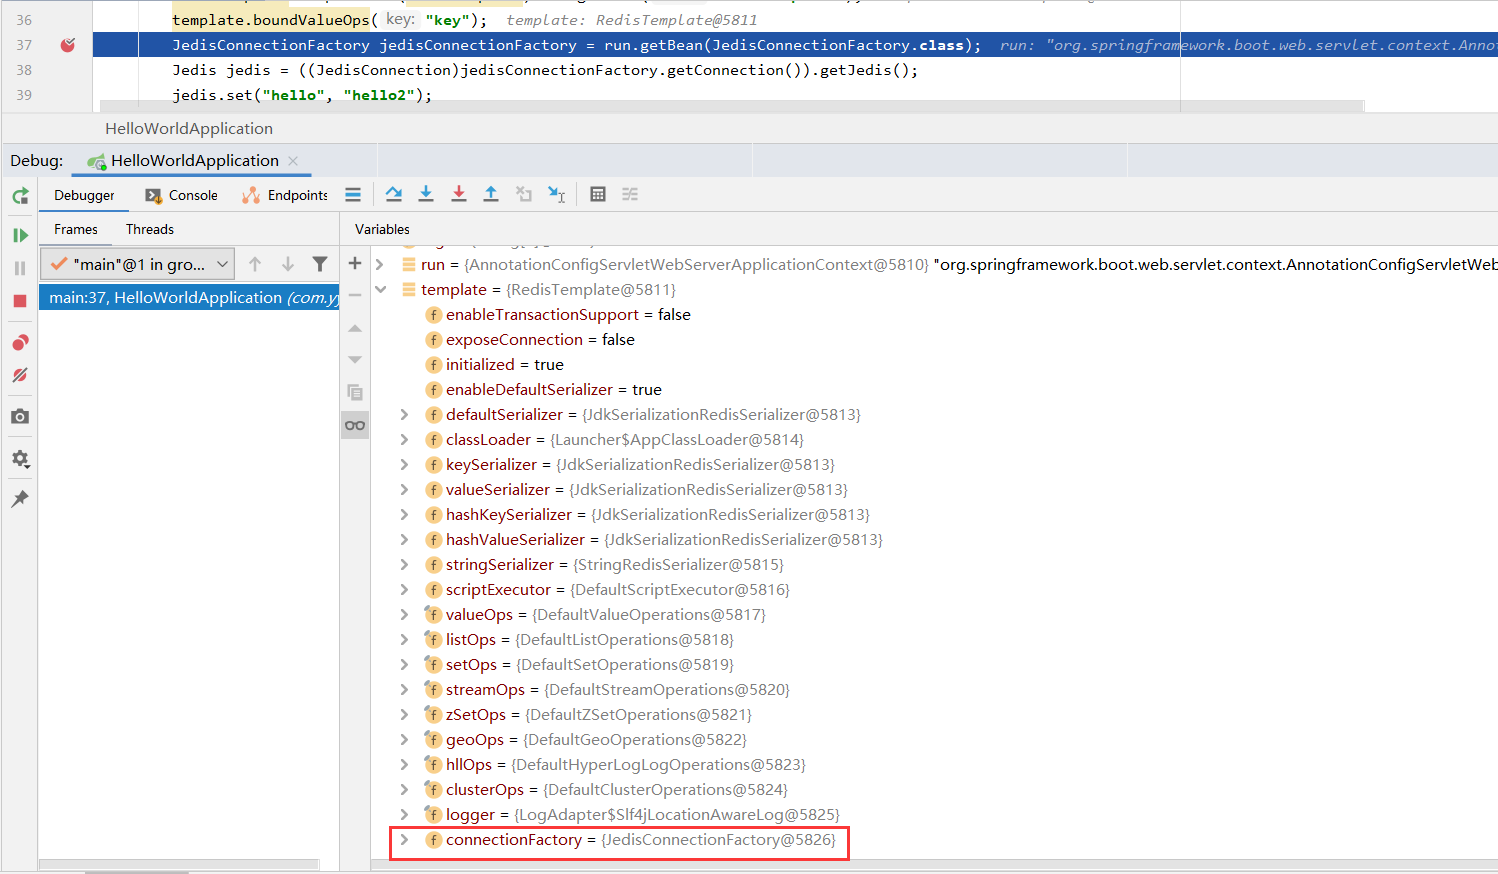The width and height of the screenshot is (1498, 874).
Task: Toggle breakpoint on line 37
Action: (x=68, y=45)
